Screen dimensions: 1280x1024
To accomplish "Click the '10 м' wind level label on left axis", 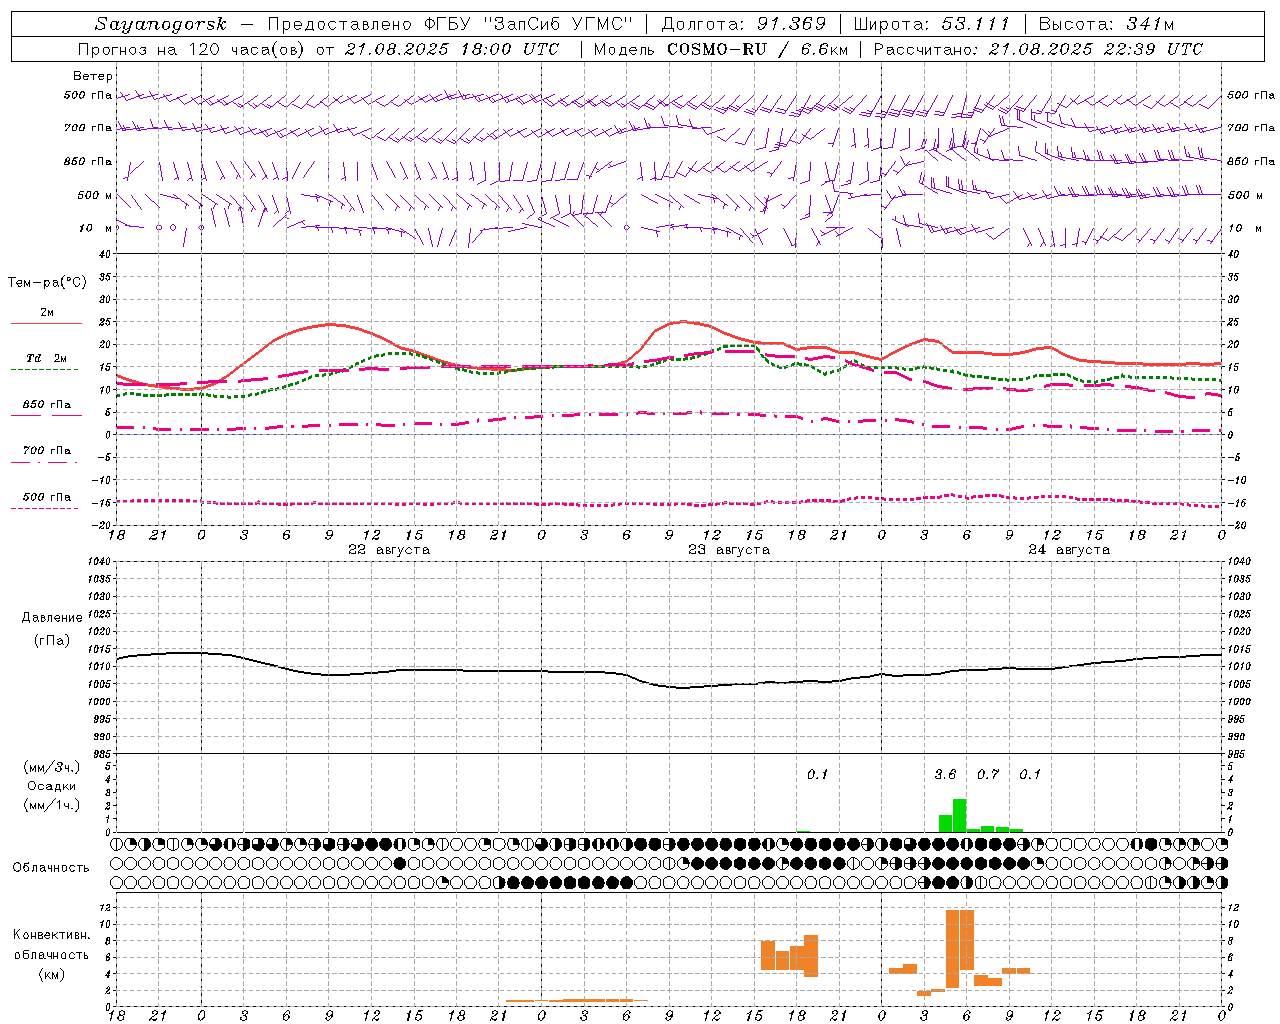I will pyautogui.click(x=96, y=228).
